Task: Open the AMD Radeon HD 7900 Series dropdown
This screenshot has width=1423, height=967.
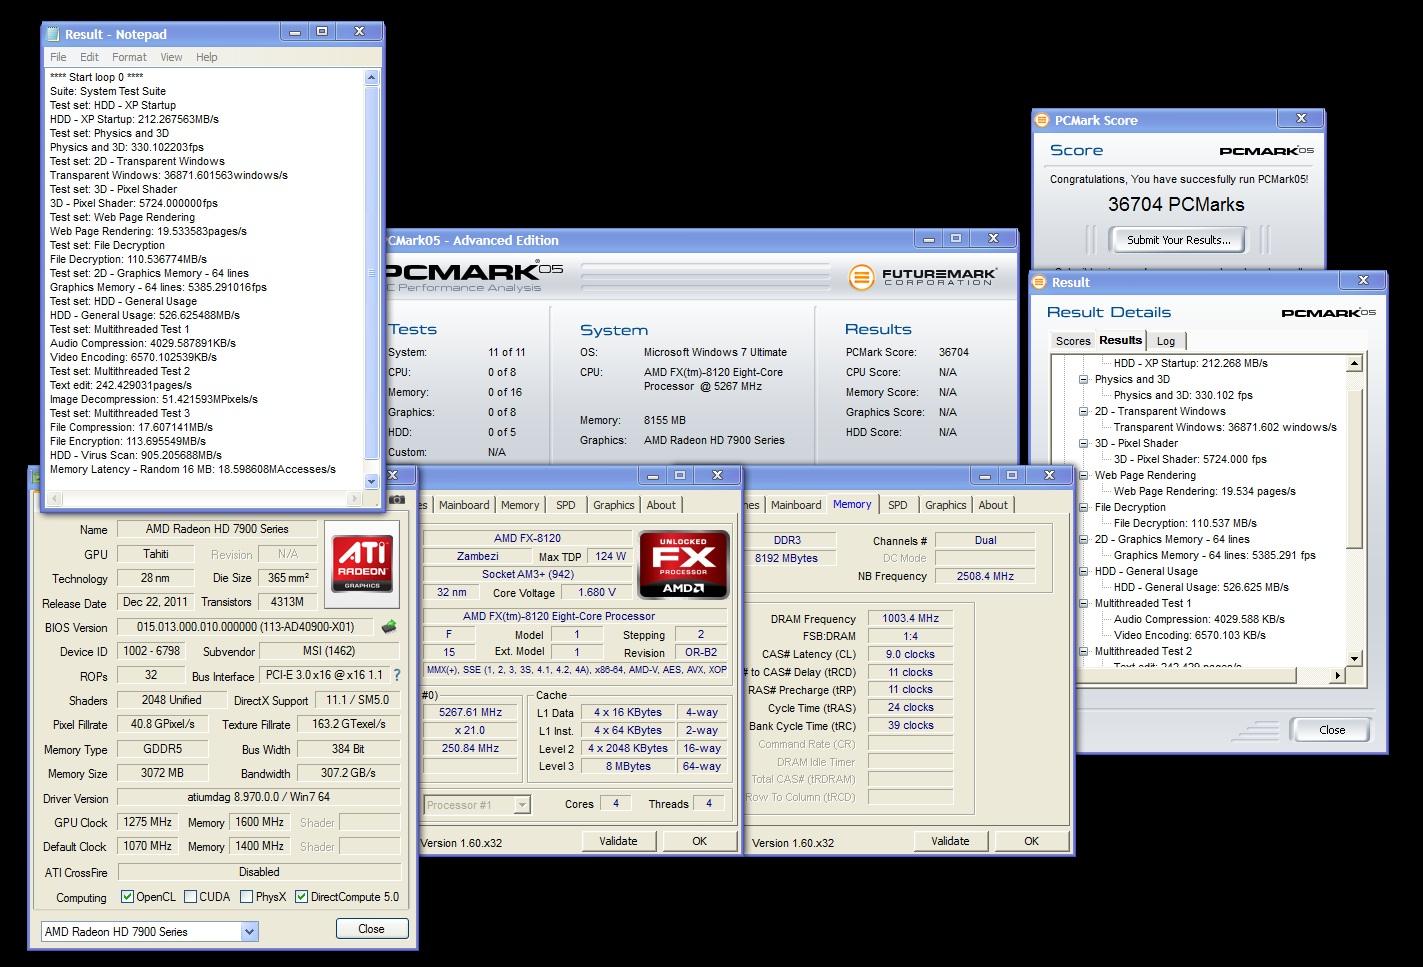Action: pos(249,931)
